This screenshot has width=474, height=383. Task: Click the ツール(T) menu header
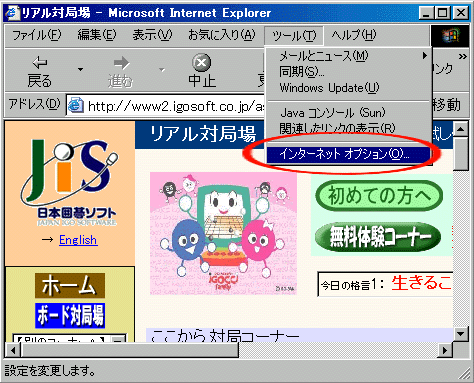click(x=294, y=36)
